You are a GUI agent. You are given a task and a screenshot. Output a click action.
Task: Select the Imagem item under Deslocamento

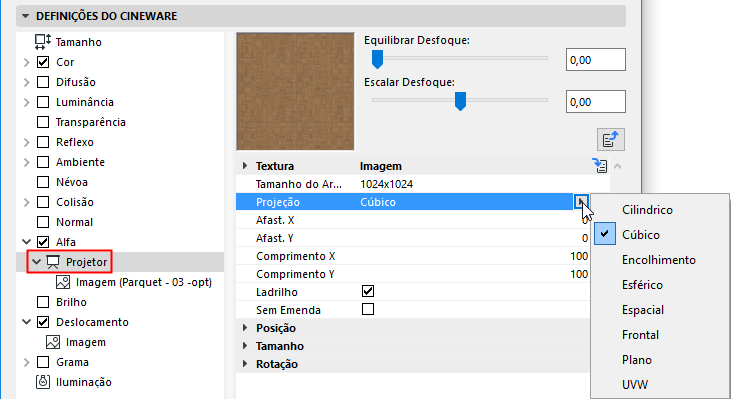point(86,342)
